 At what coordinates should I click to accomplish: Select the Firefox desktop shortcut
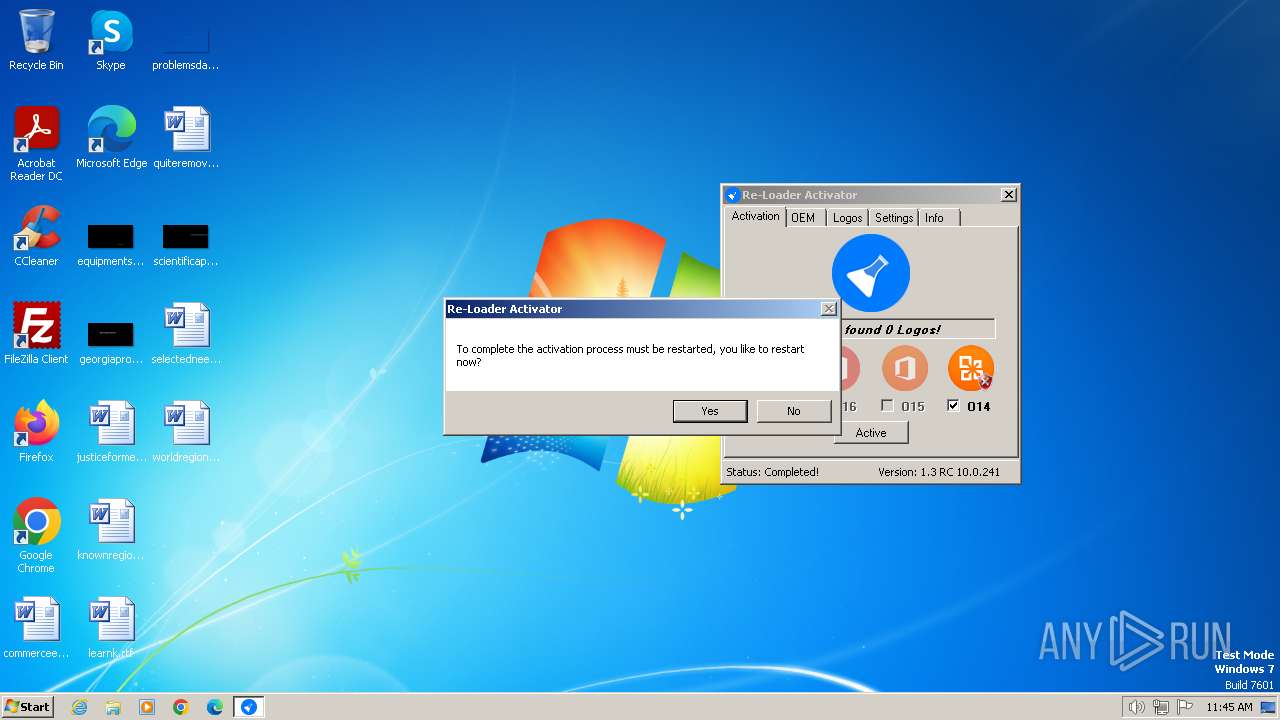36,432
